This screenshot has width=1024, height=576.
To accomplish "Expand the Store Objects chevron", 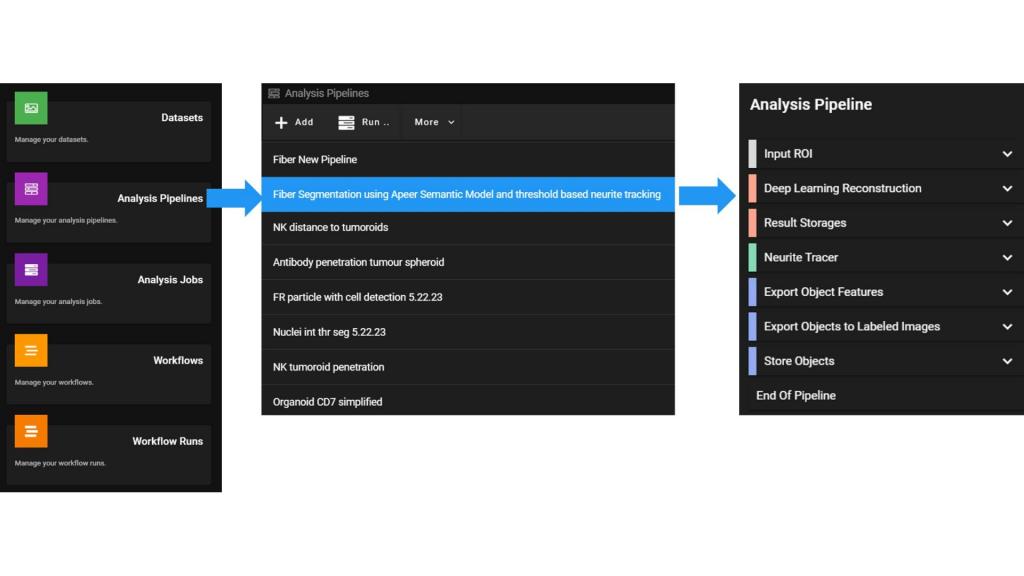I will point(1007,361).
